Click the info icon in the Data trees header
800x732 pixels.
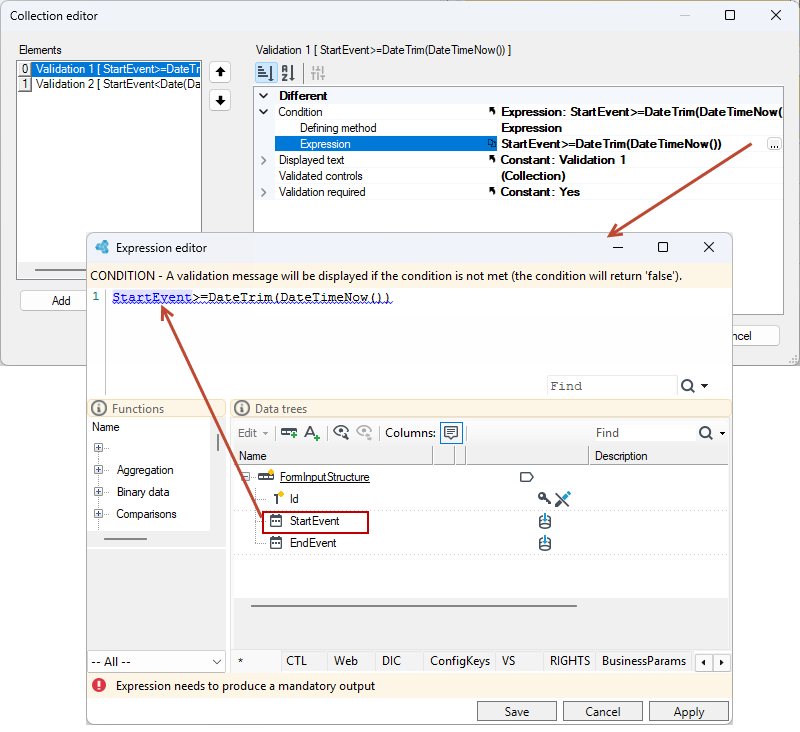242,408
